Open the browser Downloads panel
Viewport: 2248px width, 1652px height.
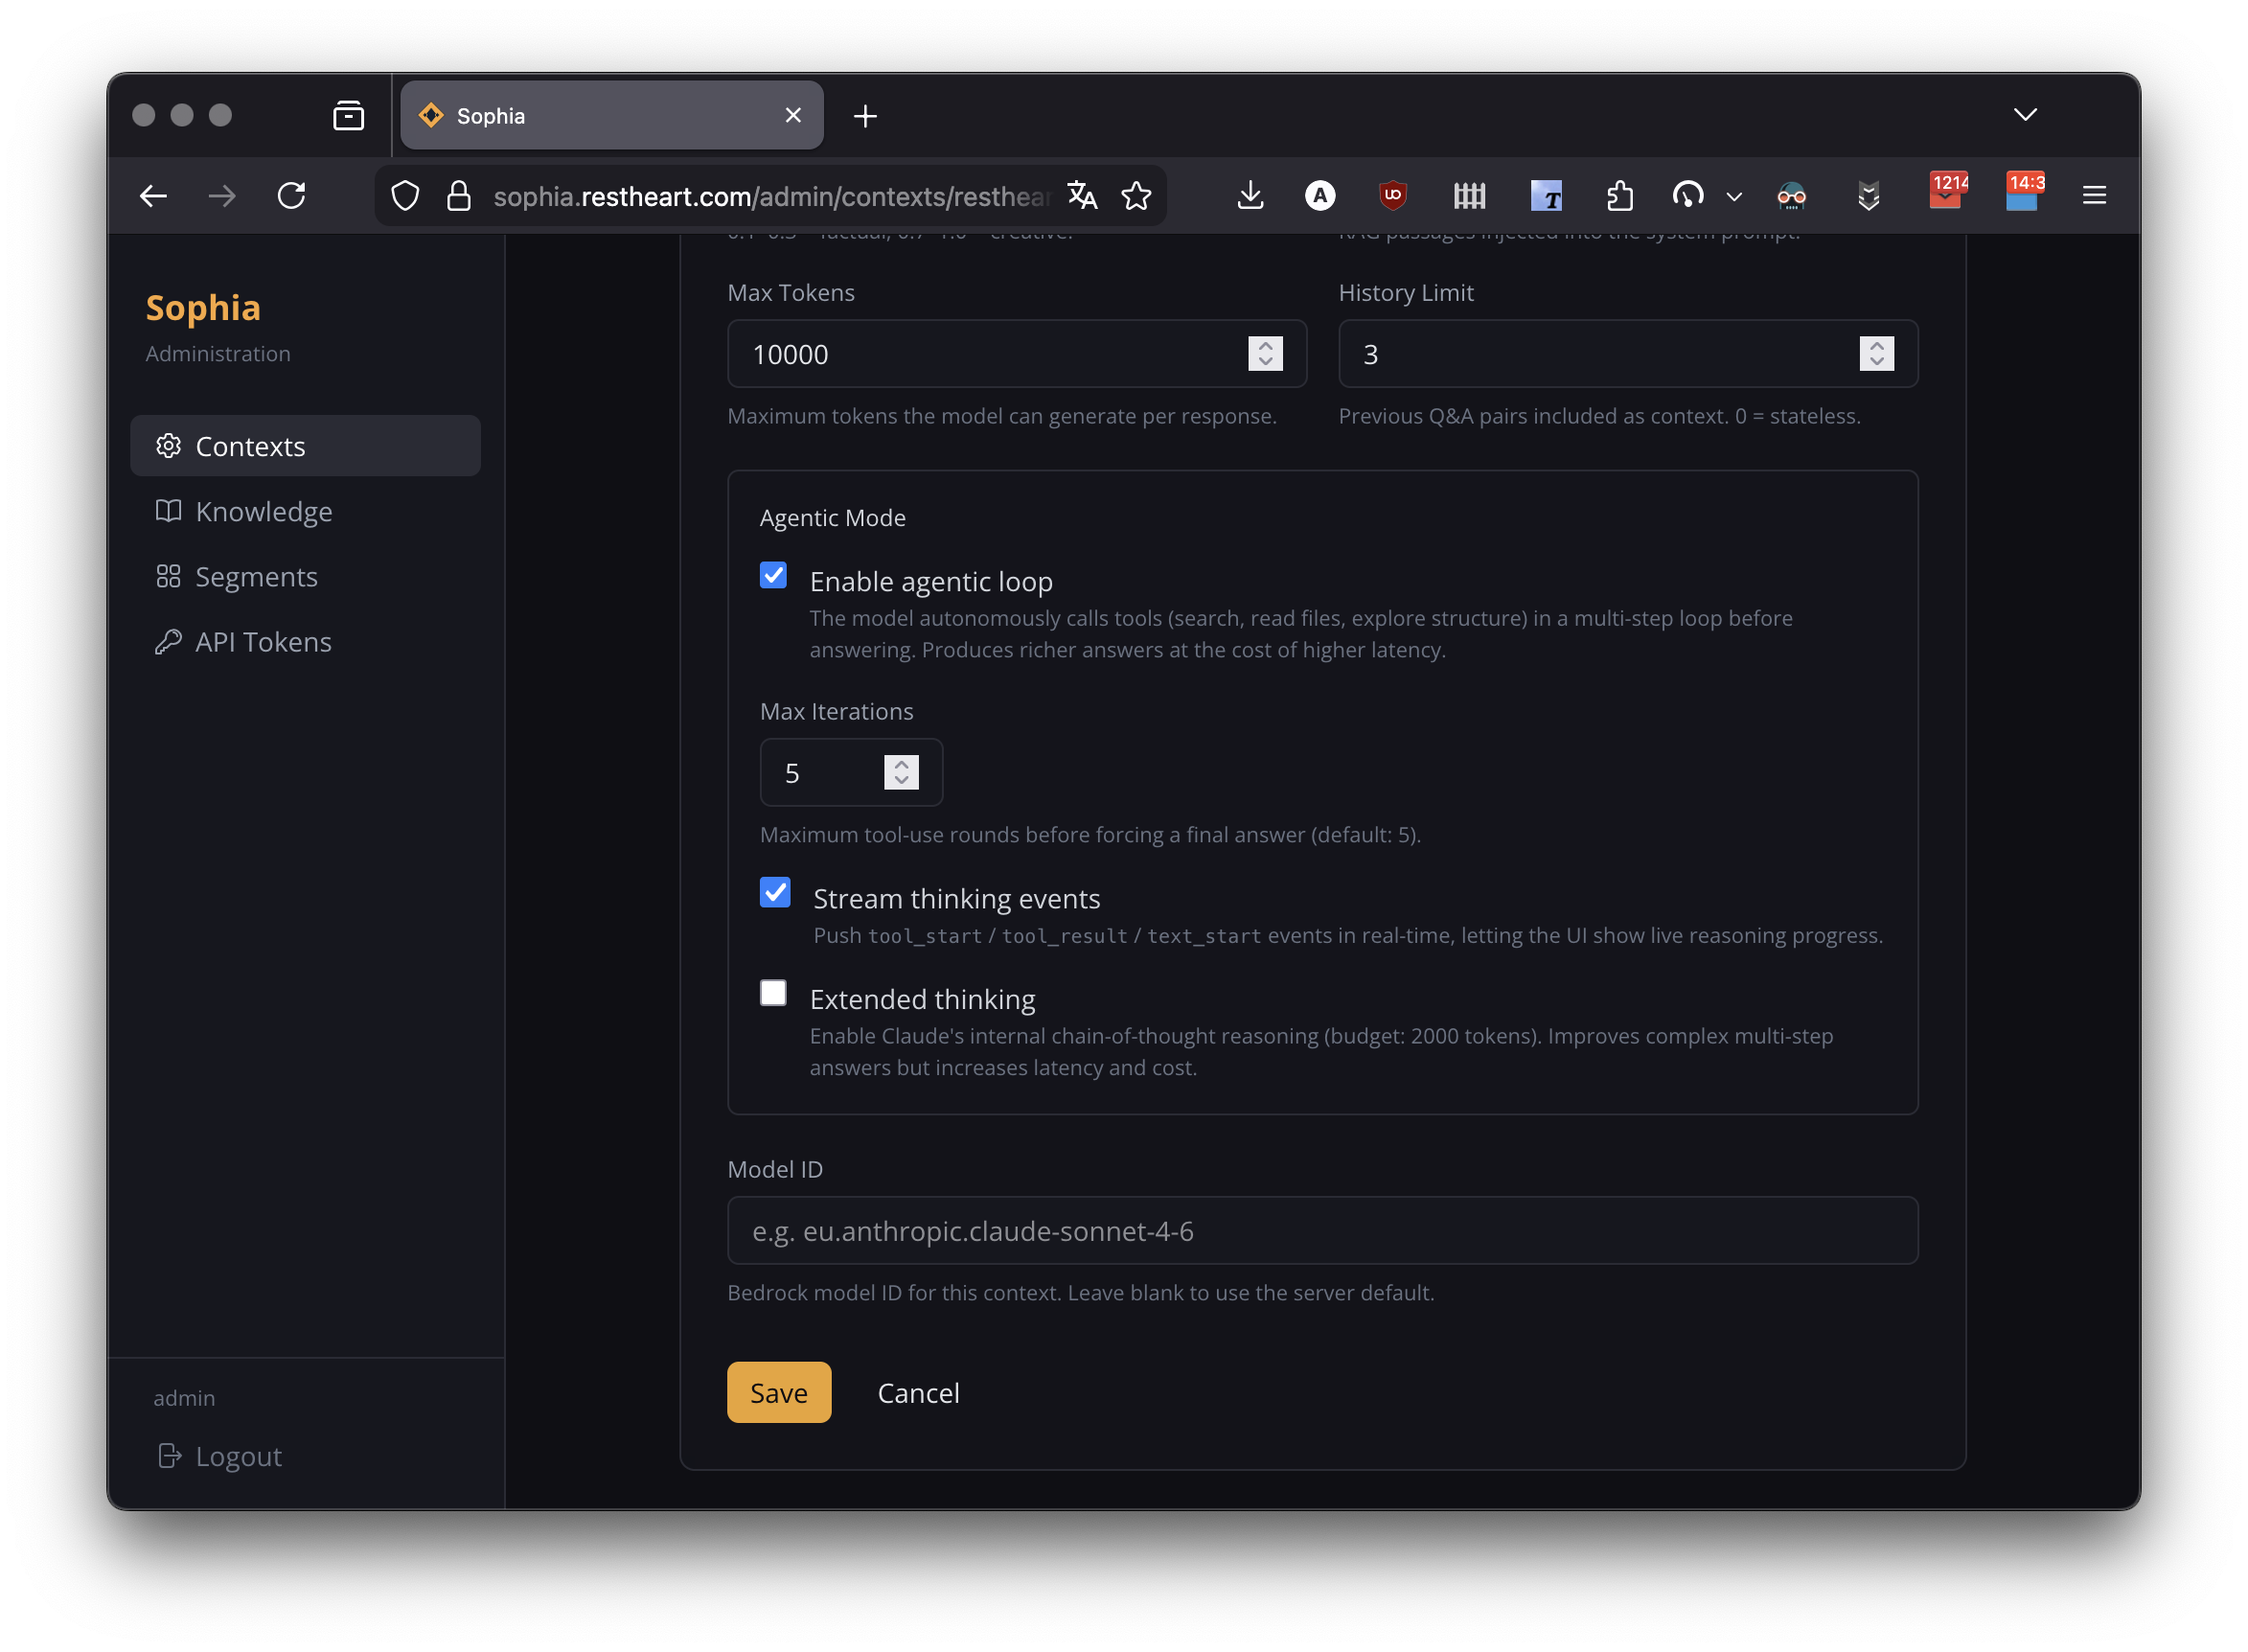[1250, 196]
